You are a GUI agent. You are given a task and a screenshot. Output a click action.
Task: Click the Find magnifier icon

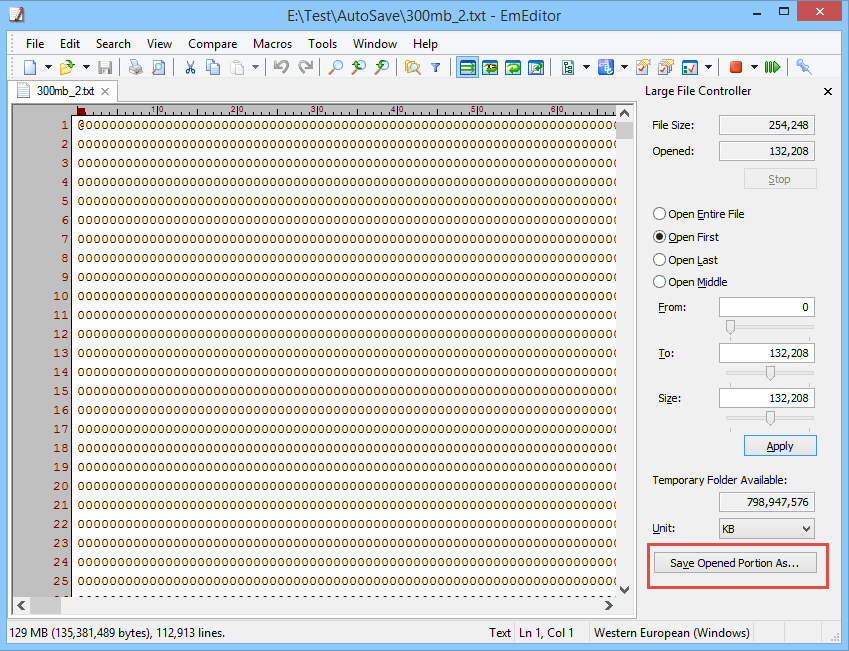[336, 67]
